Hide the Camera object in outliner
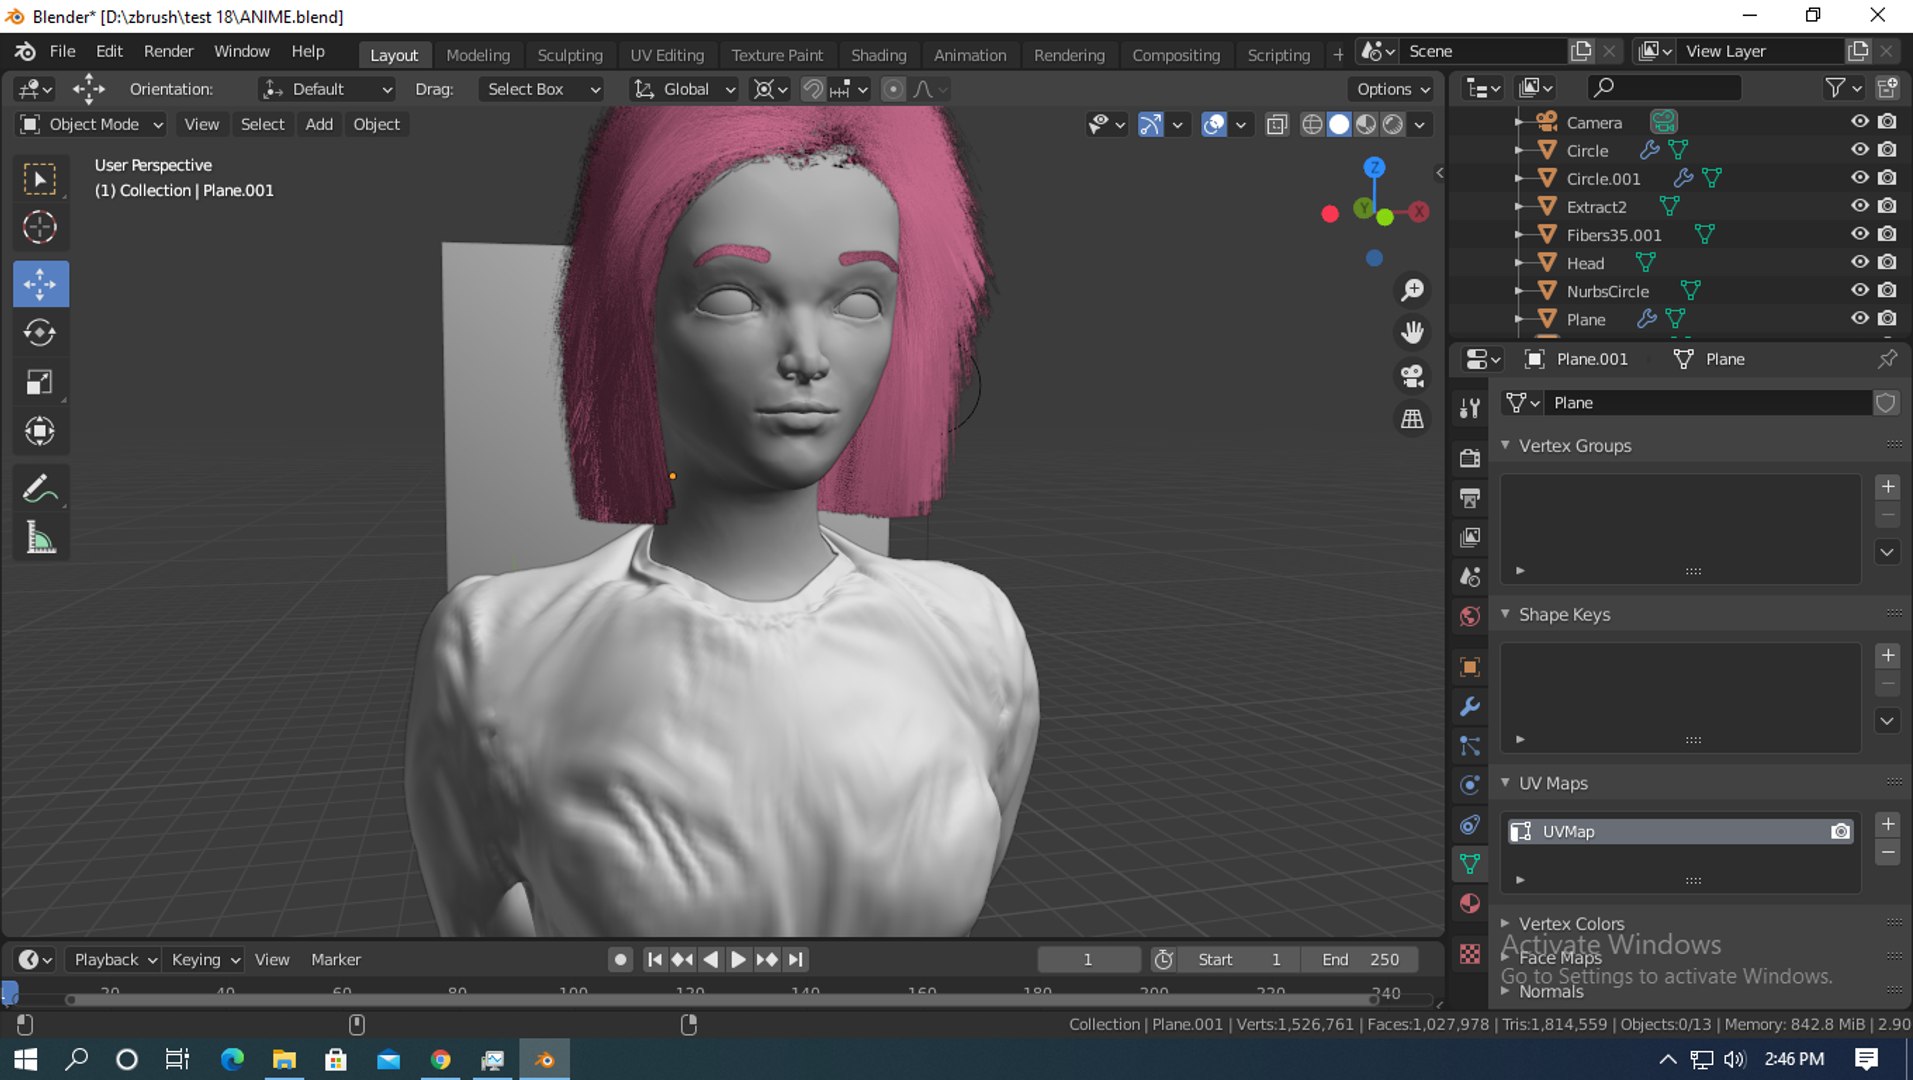 tap(1859, 121)
